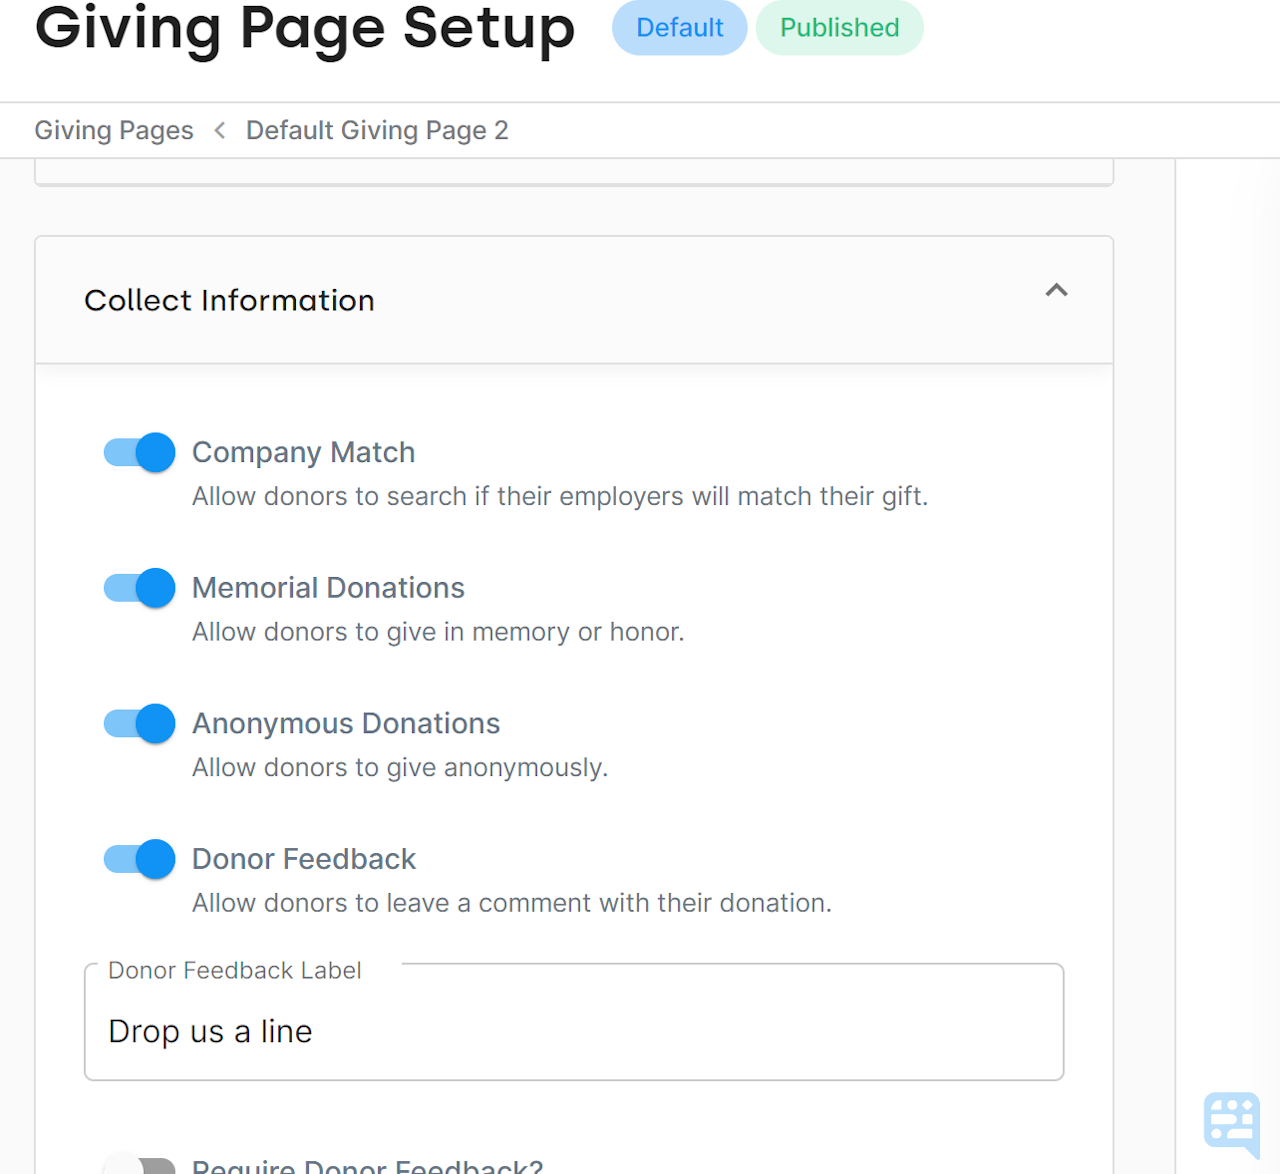Click the Published status badge
Screen dimensions: 1280x1174
839,28
